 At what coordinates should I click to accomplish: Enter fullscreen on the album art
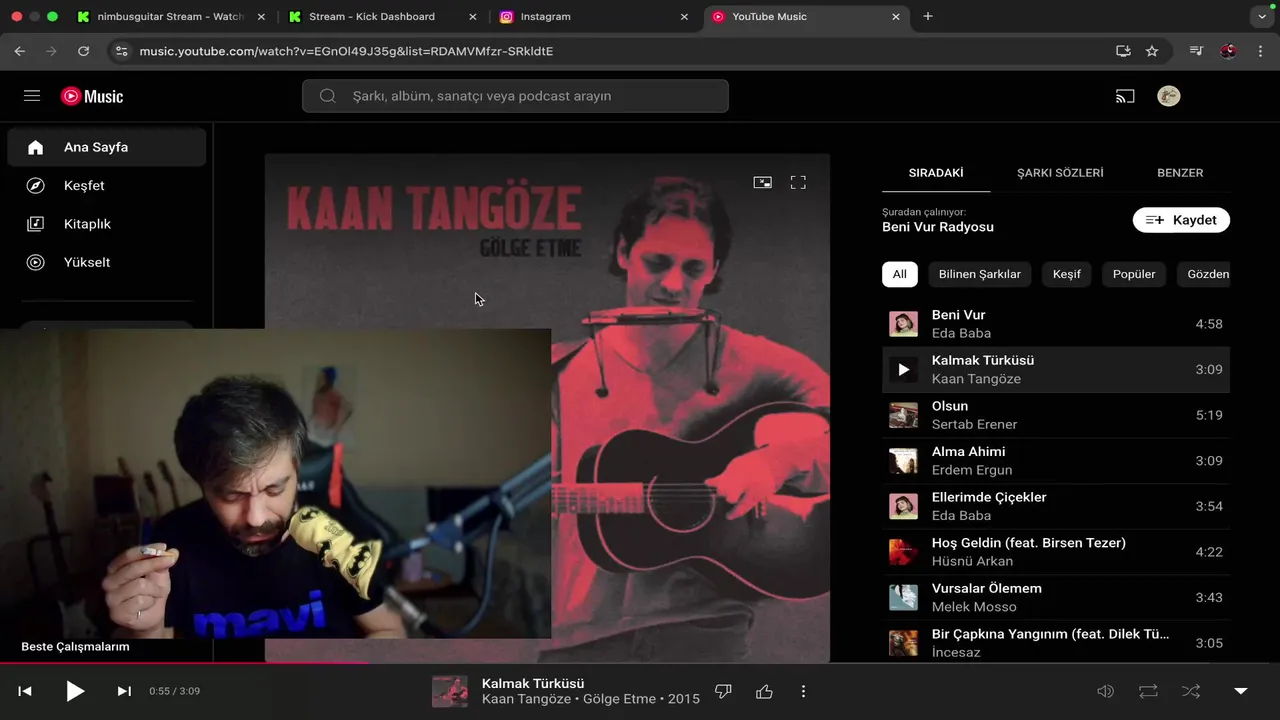[798, 182]
